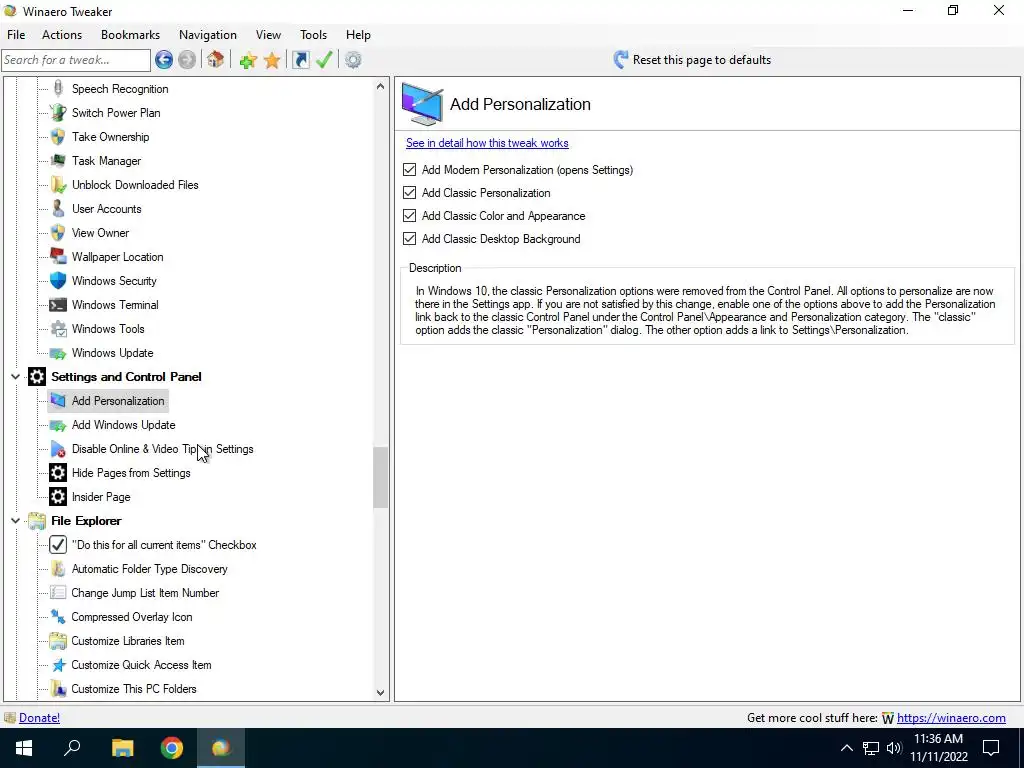The width and height of the screenshot is (1024, 768).
Task: Toggle Add Classic Personalization checkbox
Action: point(409,193)
